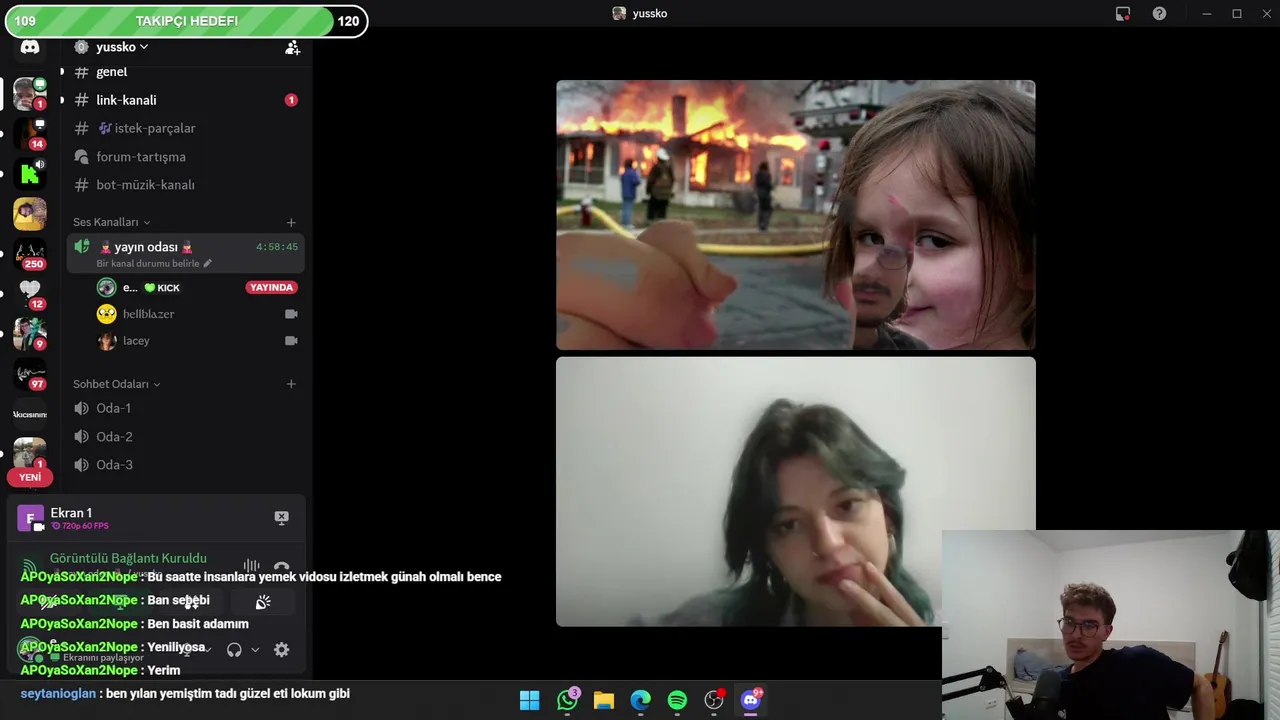Open Windows Start menu
Image resolution: width=1280 pixels, height=720 pixels.
pos(530,700)
